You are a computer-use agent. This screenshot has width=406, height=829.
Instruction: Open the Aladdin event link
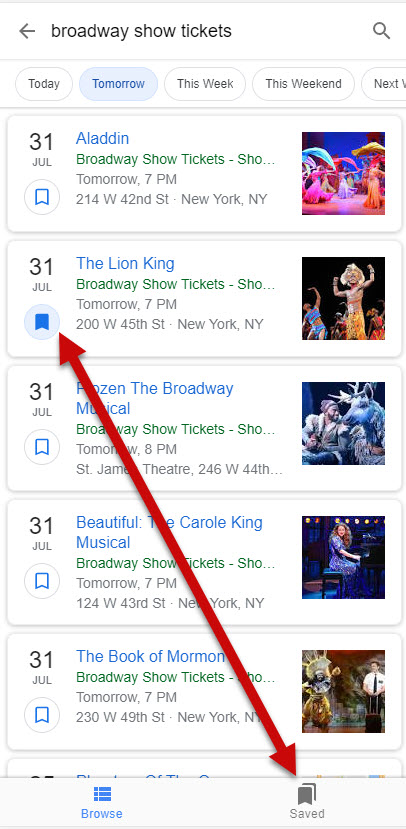point(103,139)
